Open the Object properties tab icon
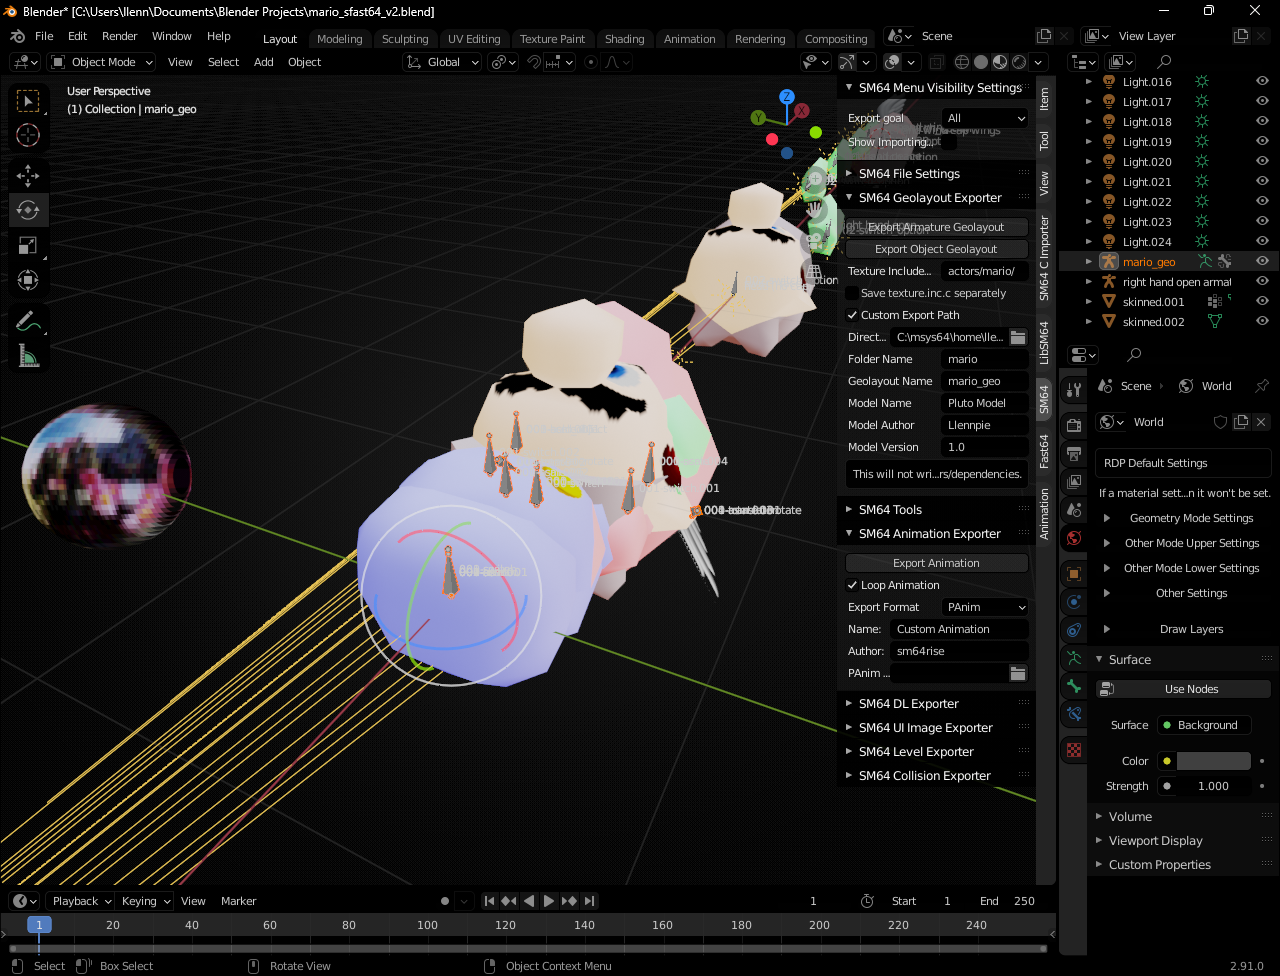This screenshot has height=976, width=1280. click(1074, 574)
